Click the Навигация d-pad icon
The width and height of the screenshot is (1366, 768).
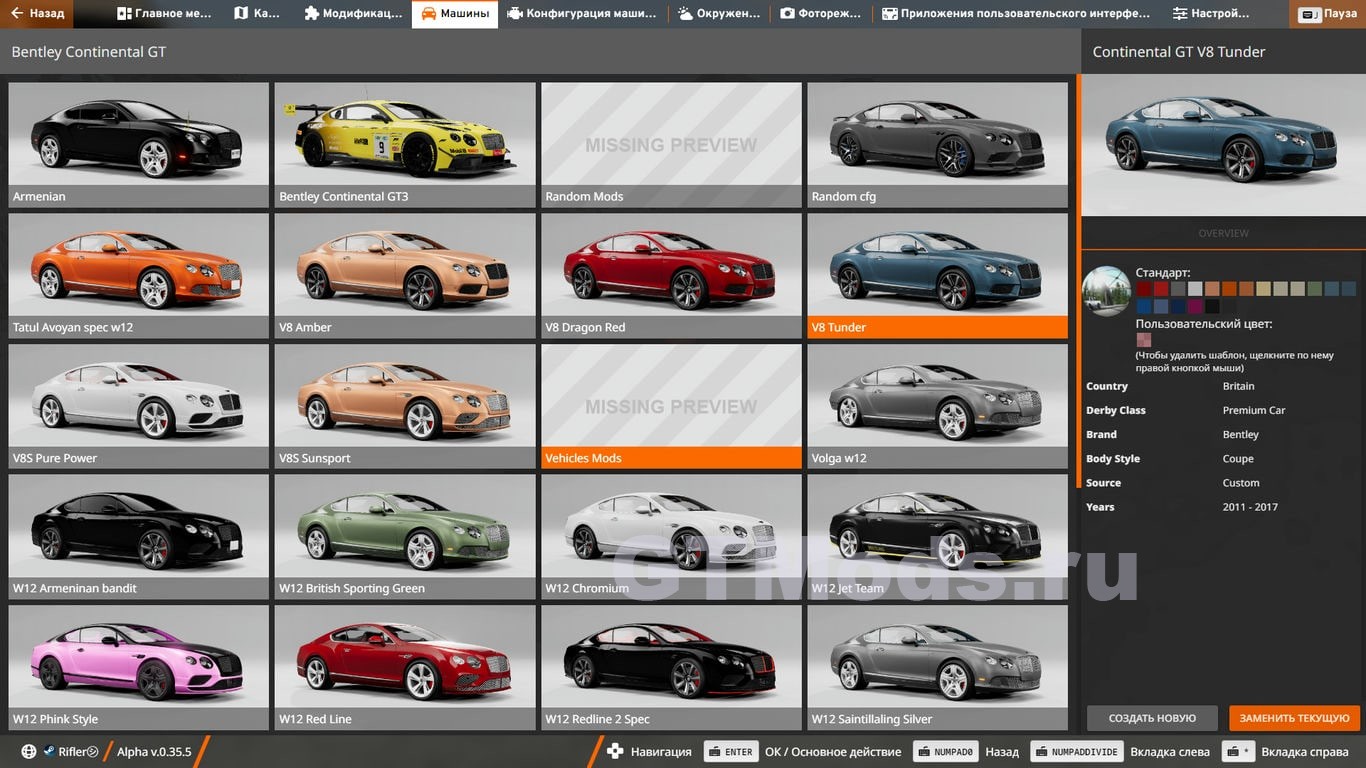(616, 752)
